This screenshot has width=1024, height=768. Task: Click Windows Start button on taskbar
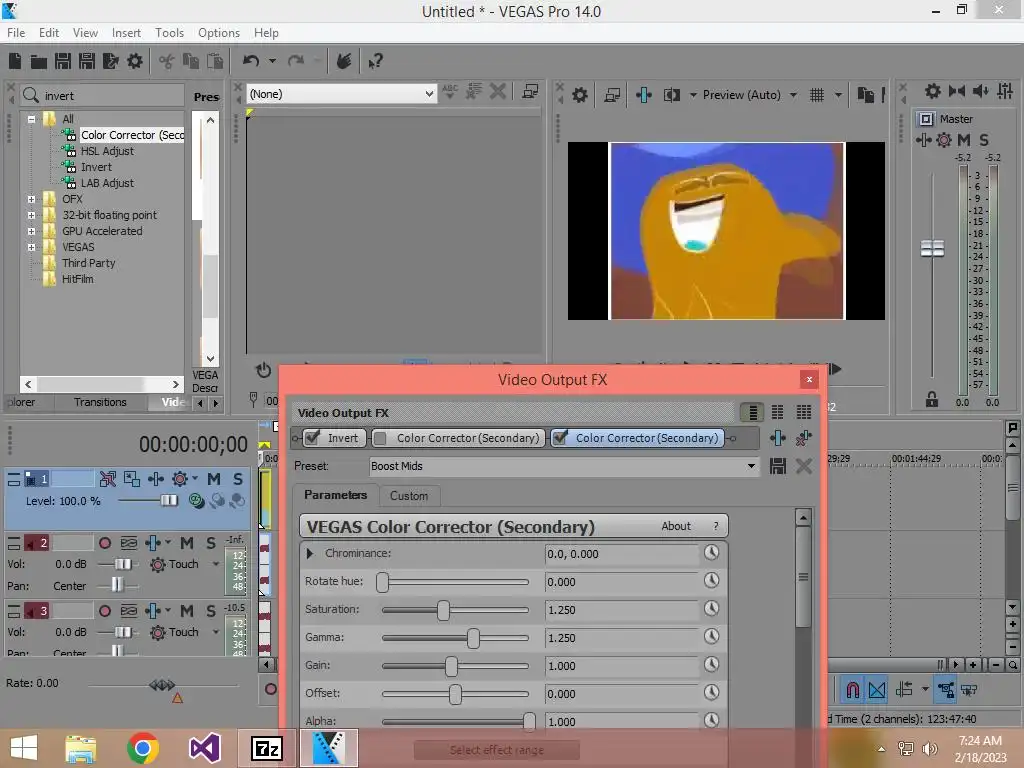24,748
